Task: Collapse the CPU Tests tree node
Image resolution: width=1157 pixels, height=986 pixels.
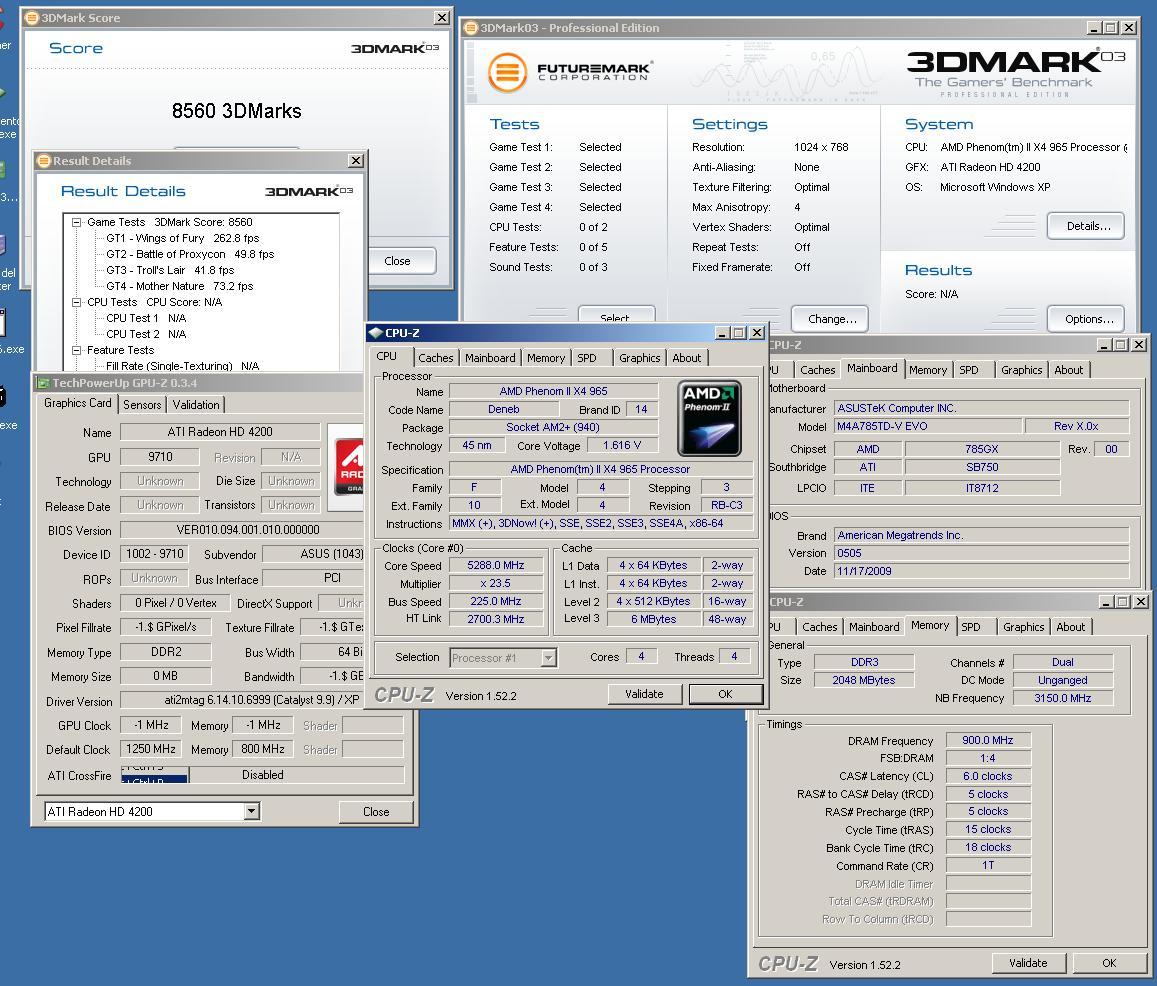Action: click(76, 302)
